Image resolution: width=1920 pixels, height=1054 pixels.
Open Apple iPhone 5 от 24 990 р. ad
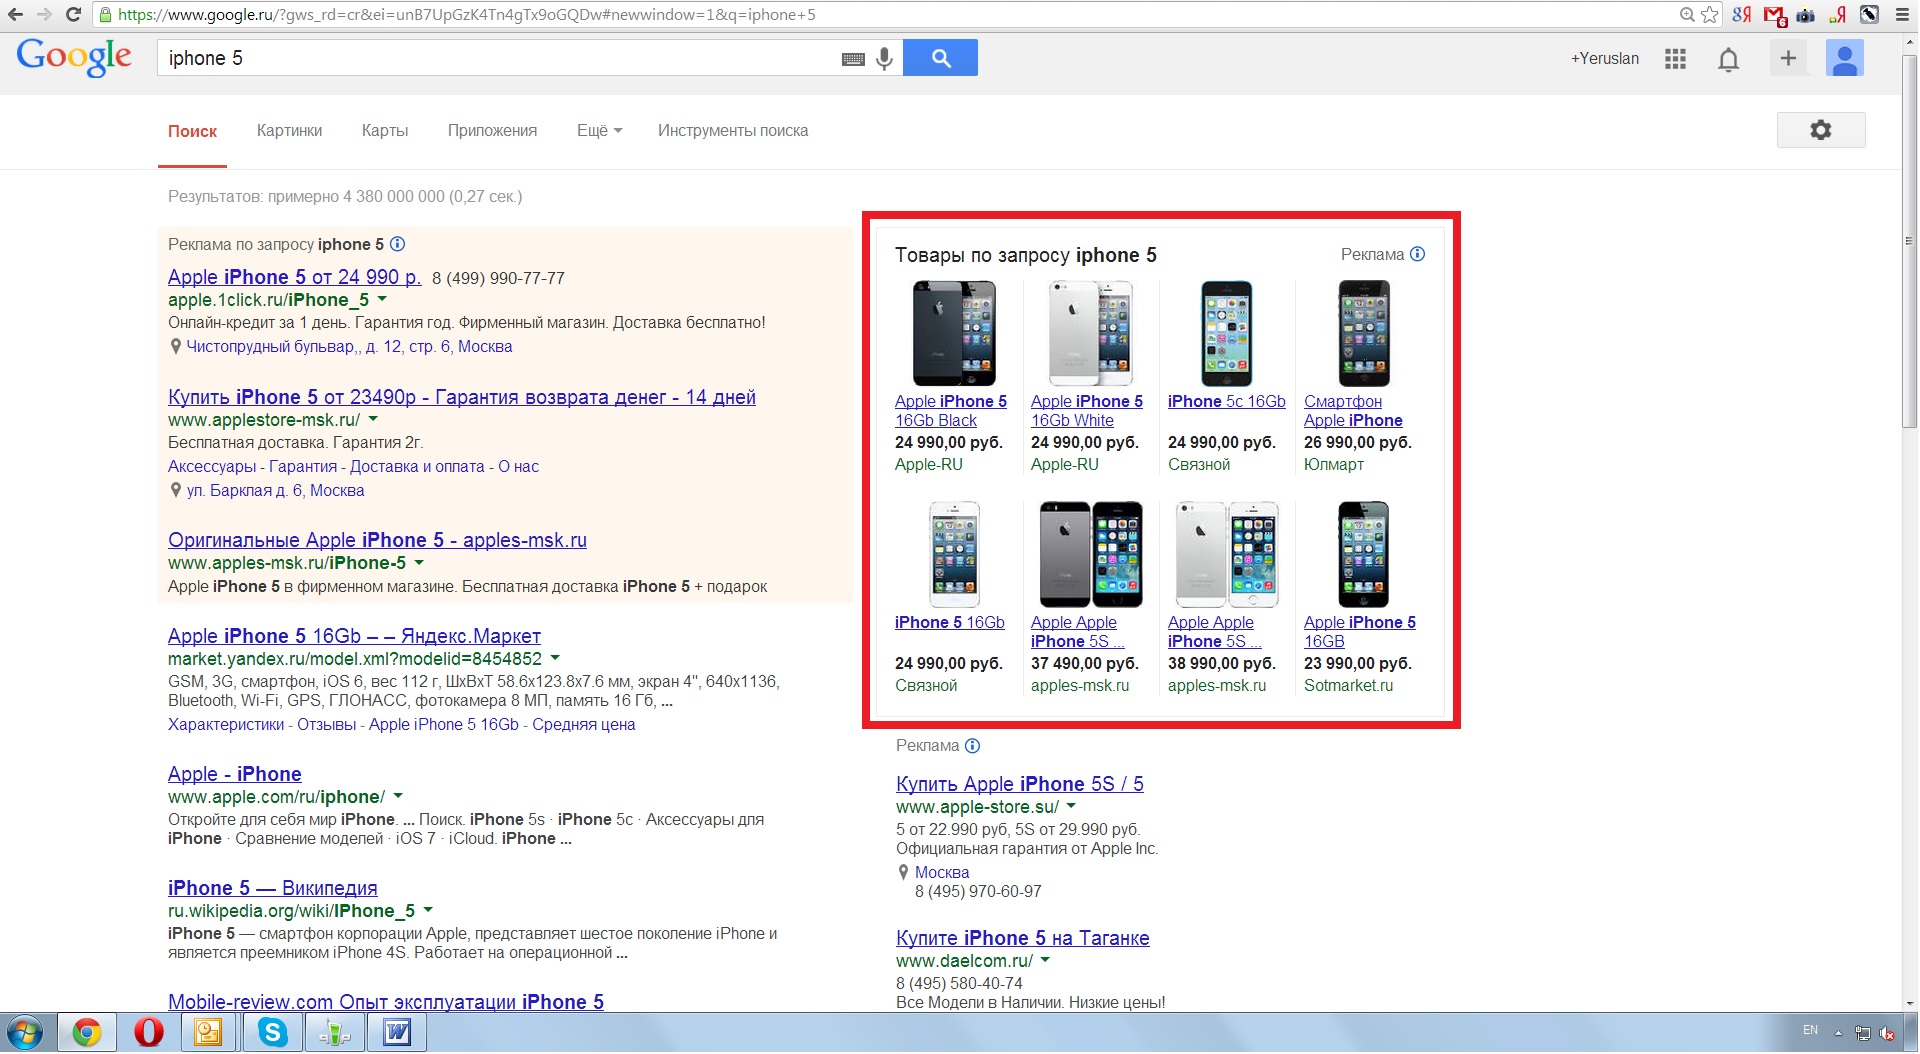coord(294,277)
